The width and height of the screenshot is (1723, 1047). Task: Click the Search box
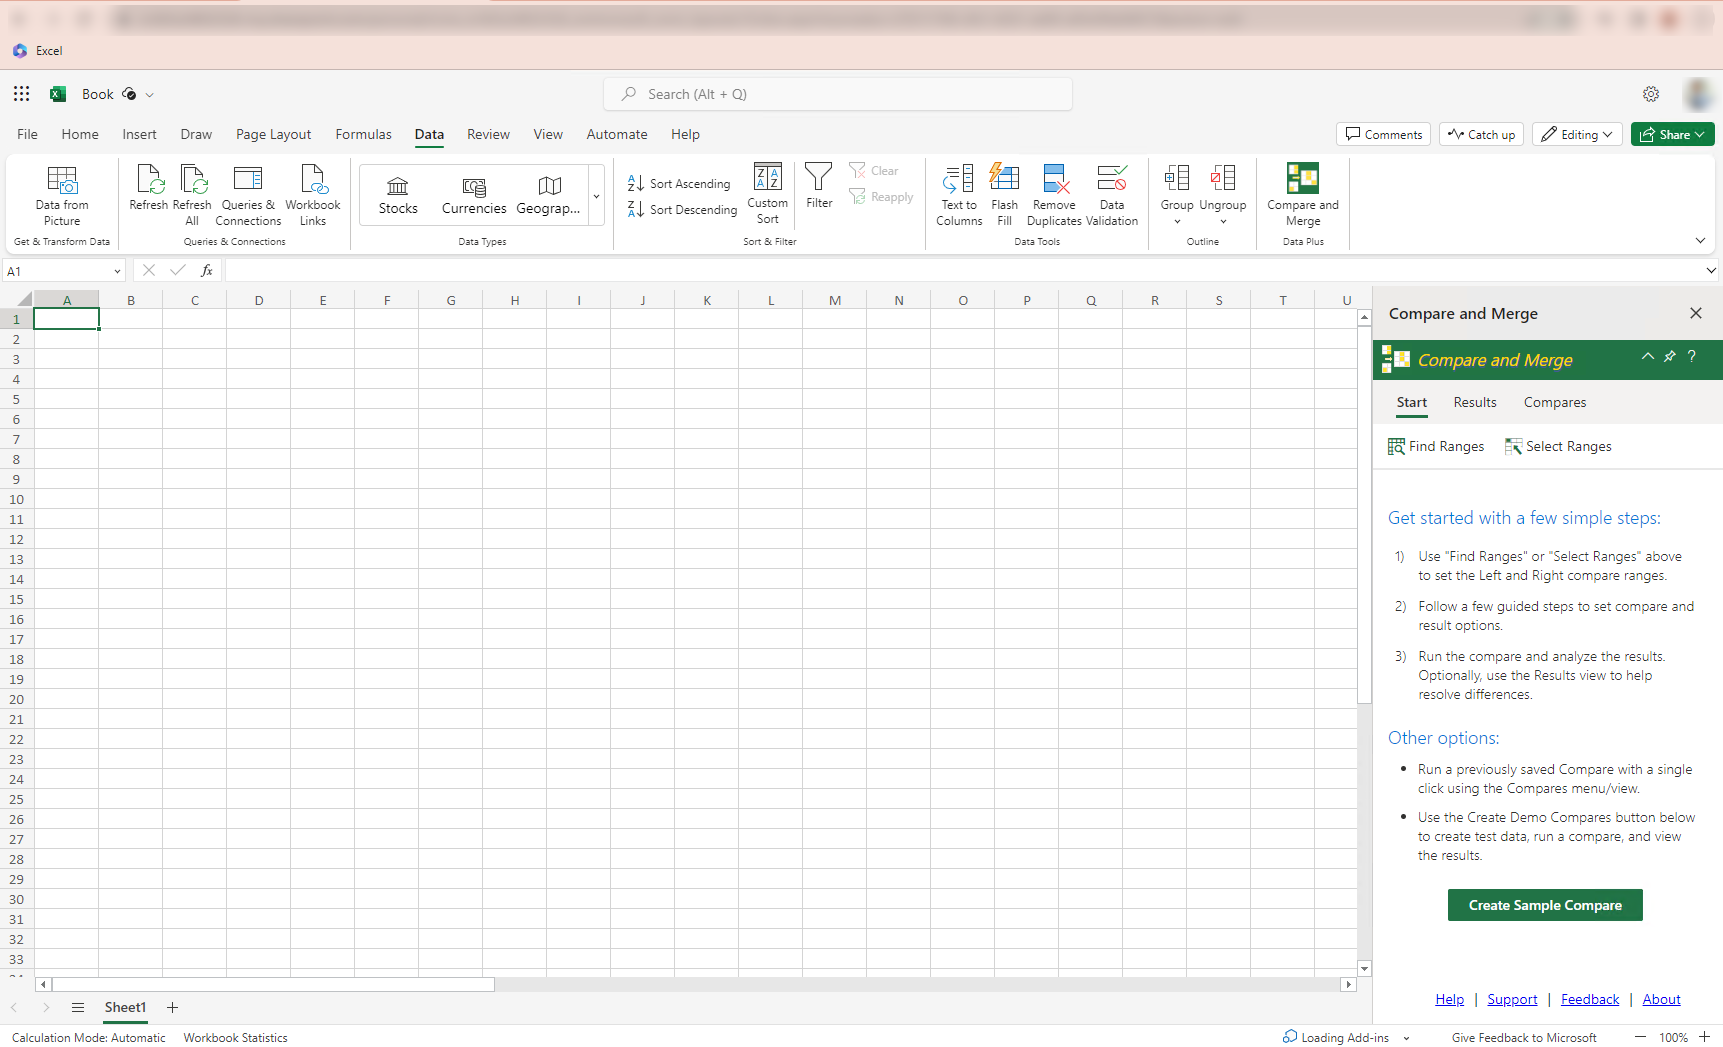[838, 94]
